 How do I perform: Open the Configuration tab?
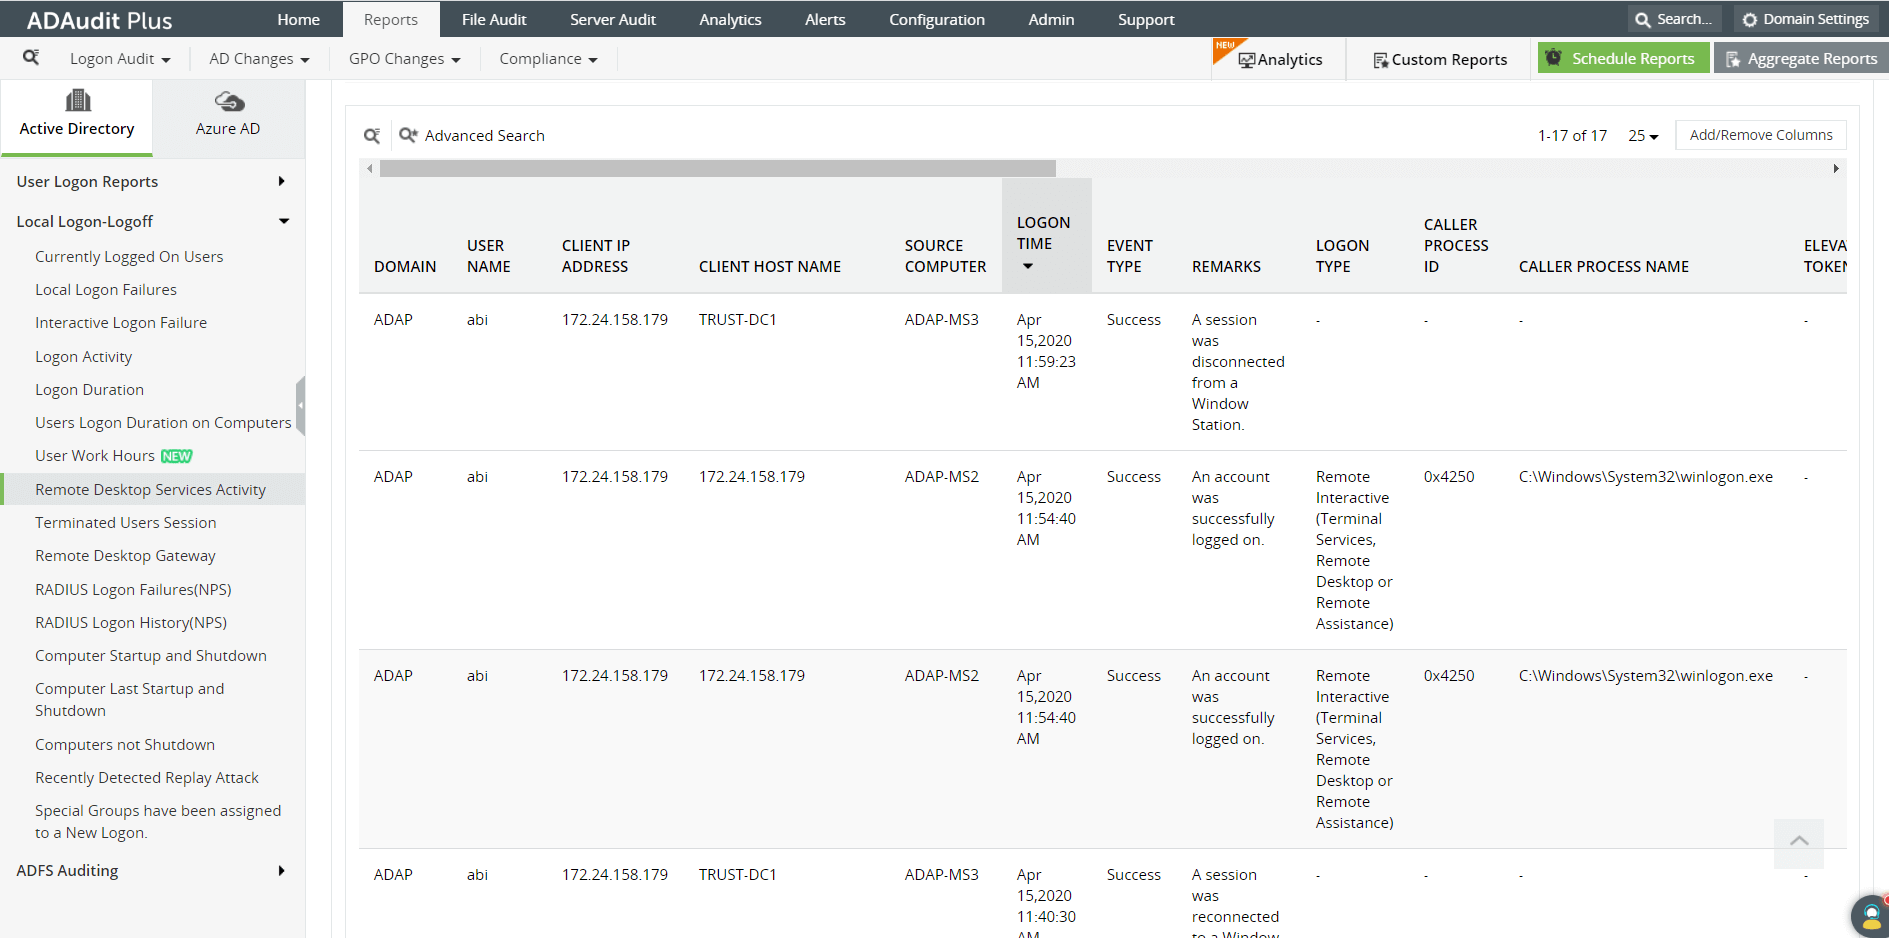coord(937,20)
